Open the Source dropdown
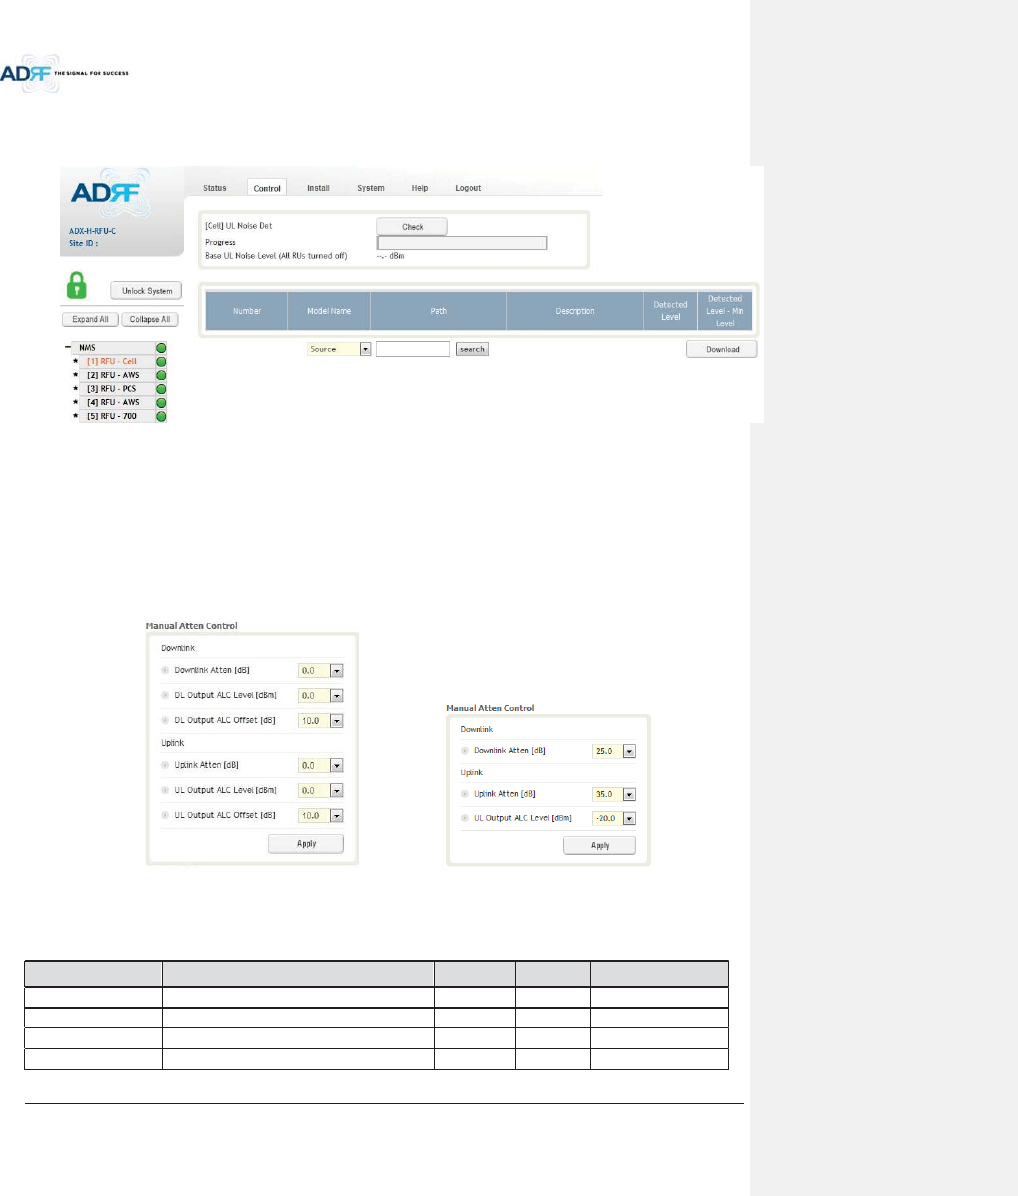Viewport: 1018px width, 1196px height. click(339, 349)
